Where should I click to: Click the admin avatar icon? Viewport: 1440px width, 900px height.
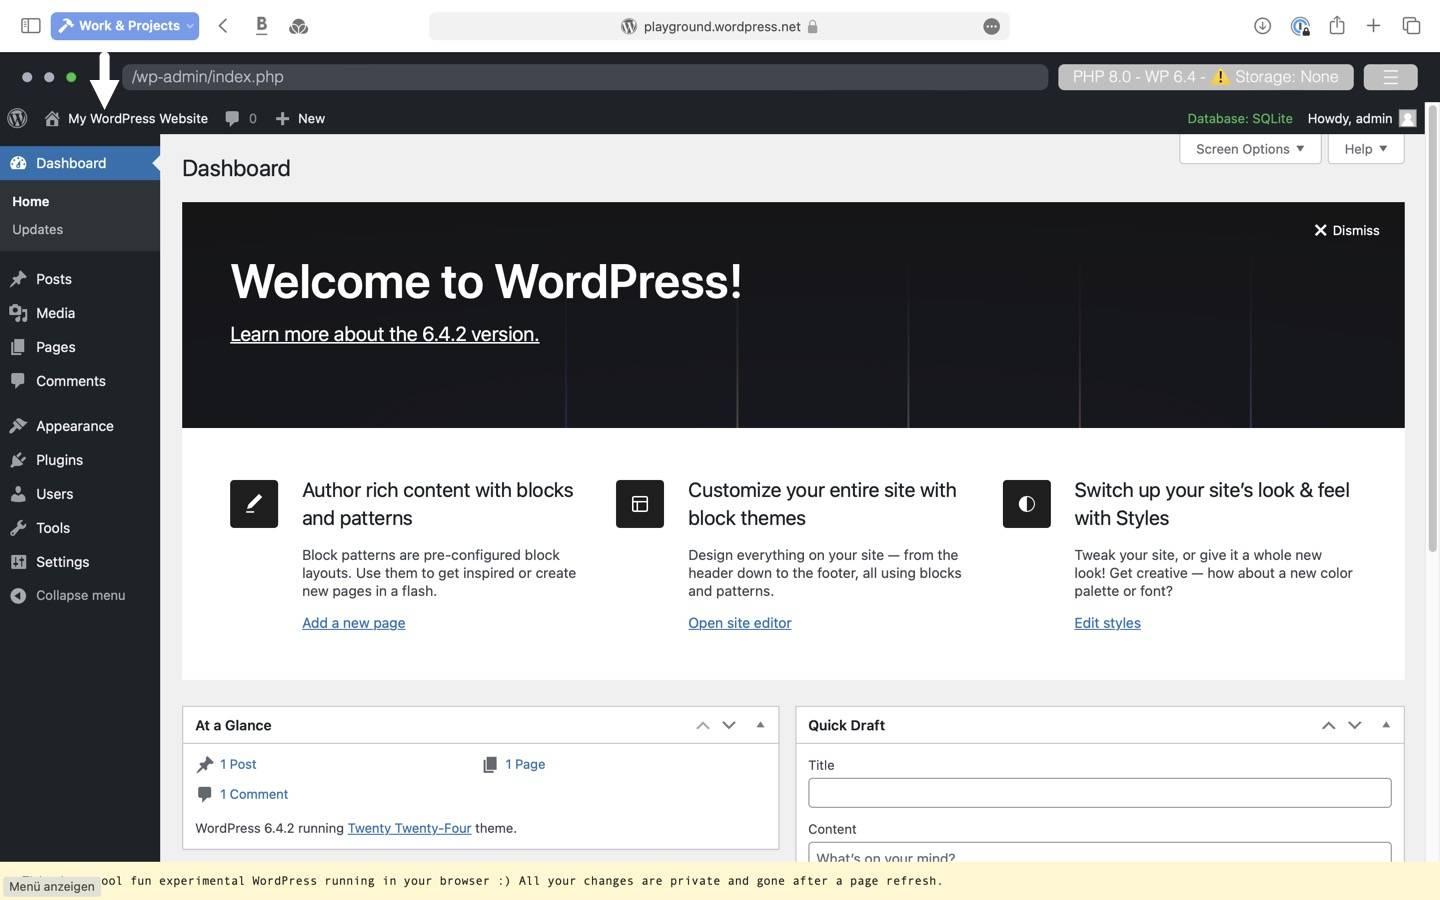pyautogui.click(x=1407, y=118)
